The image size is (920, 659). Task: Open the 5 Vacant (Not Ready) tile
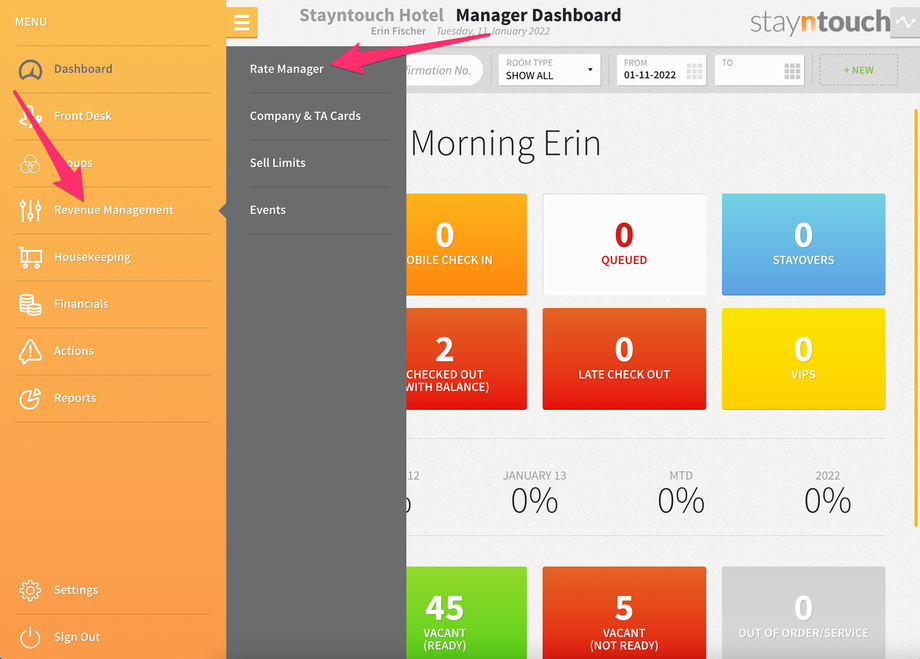[x=624, y=613]
